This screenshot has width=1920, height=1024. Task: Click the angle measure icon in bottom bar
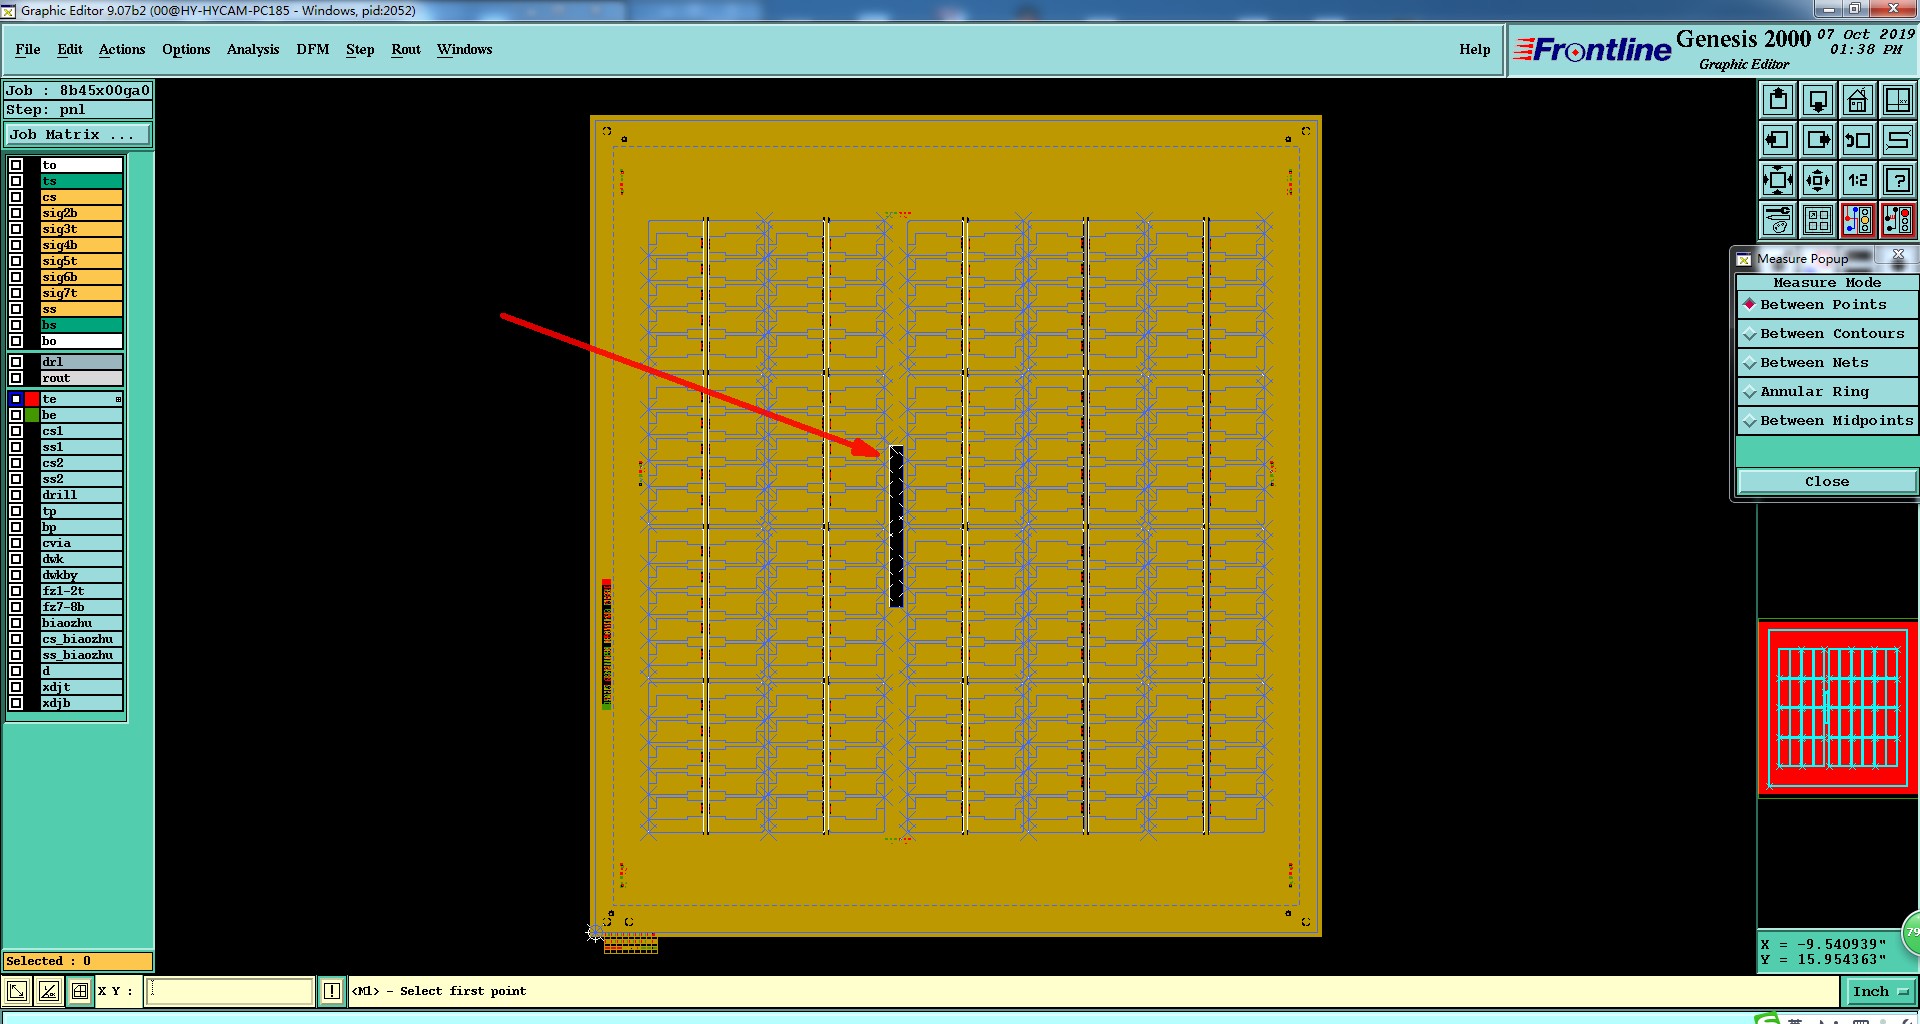(x=48, y=991)
